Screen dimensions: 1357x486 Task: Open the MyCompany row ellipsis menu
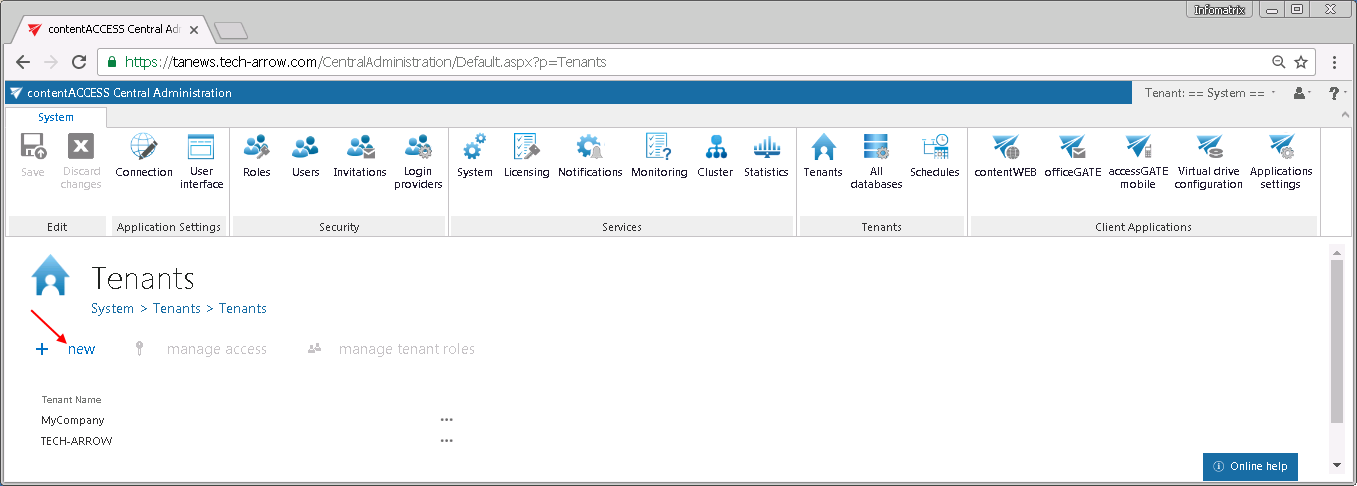pyautogui.click(x=446, y=420)
